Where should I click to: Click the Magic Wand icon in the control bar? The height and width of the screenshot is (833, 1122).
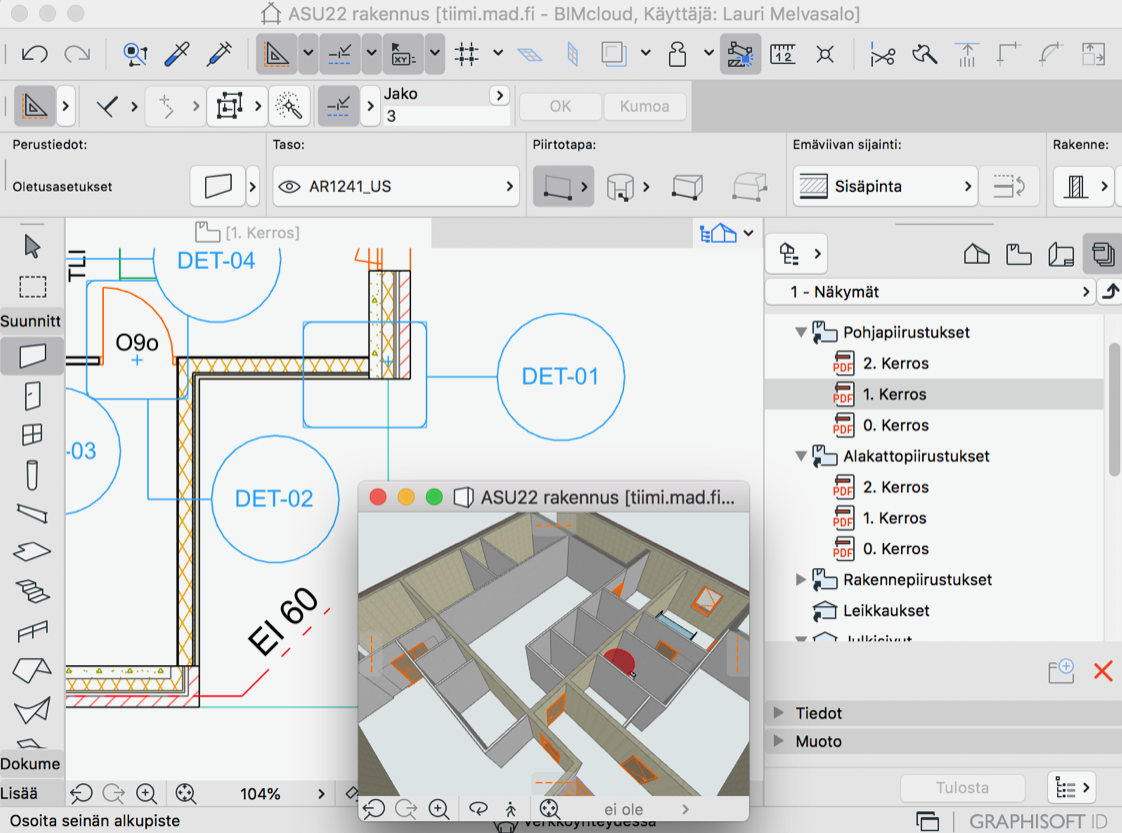289,107
